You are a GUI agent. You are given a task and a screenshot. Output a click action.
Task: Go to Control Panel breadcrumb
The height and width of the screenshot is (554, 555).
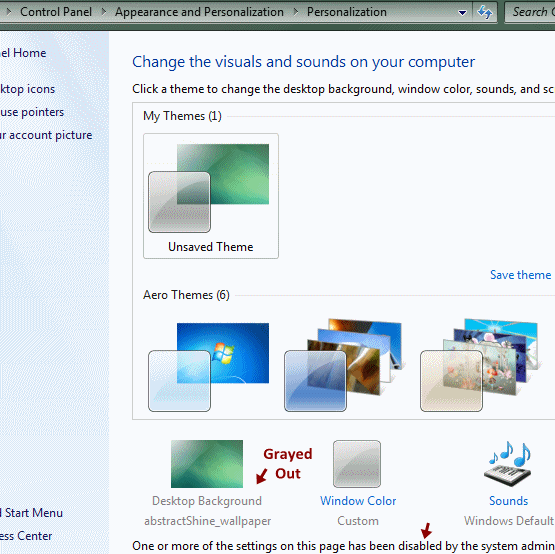click(56, 12)
